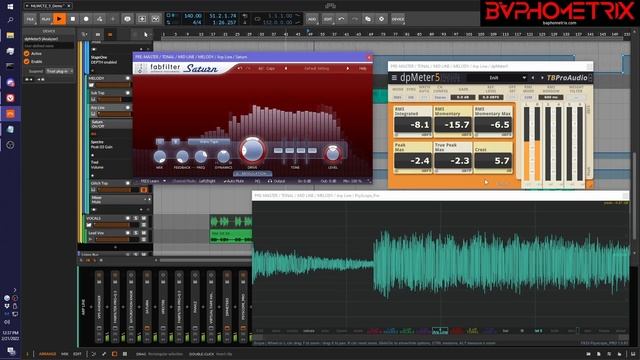Click the Redo arrow icon

(354, 19)
